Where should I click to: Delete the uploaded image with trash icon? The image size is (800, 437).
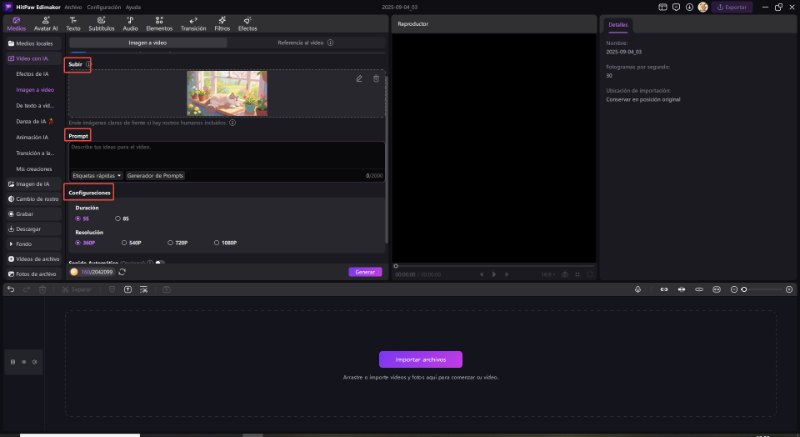[x=376, y=79]
